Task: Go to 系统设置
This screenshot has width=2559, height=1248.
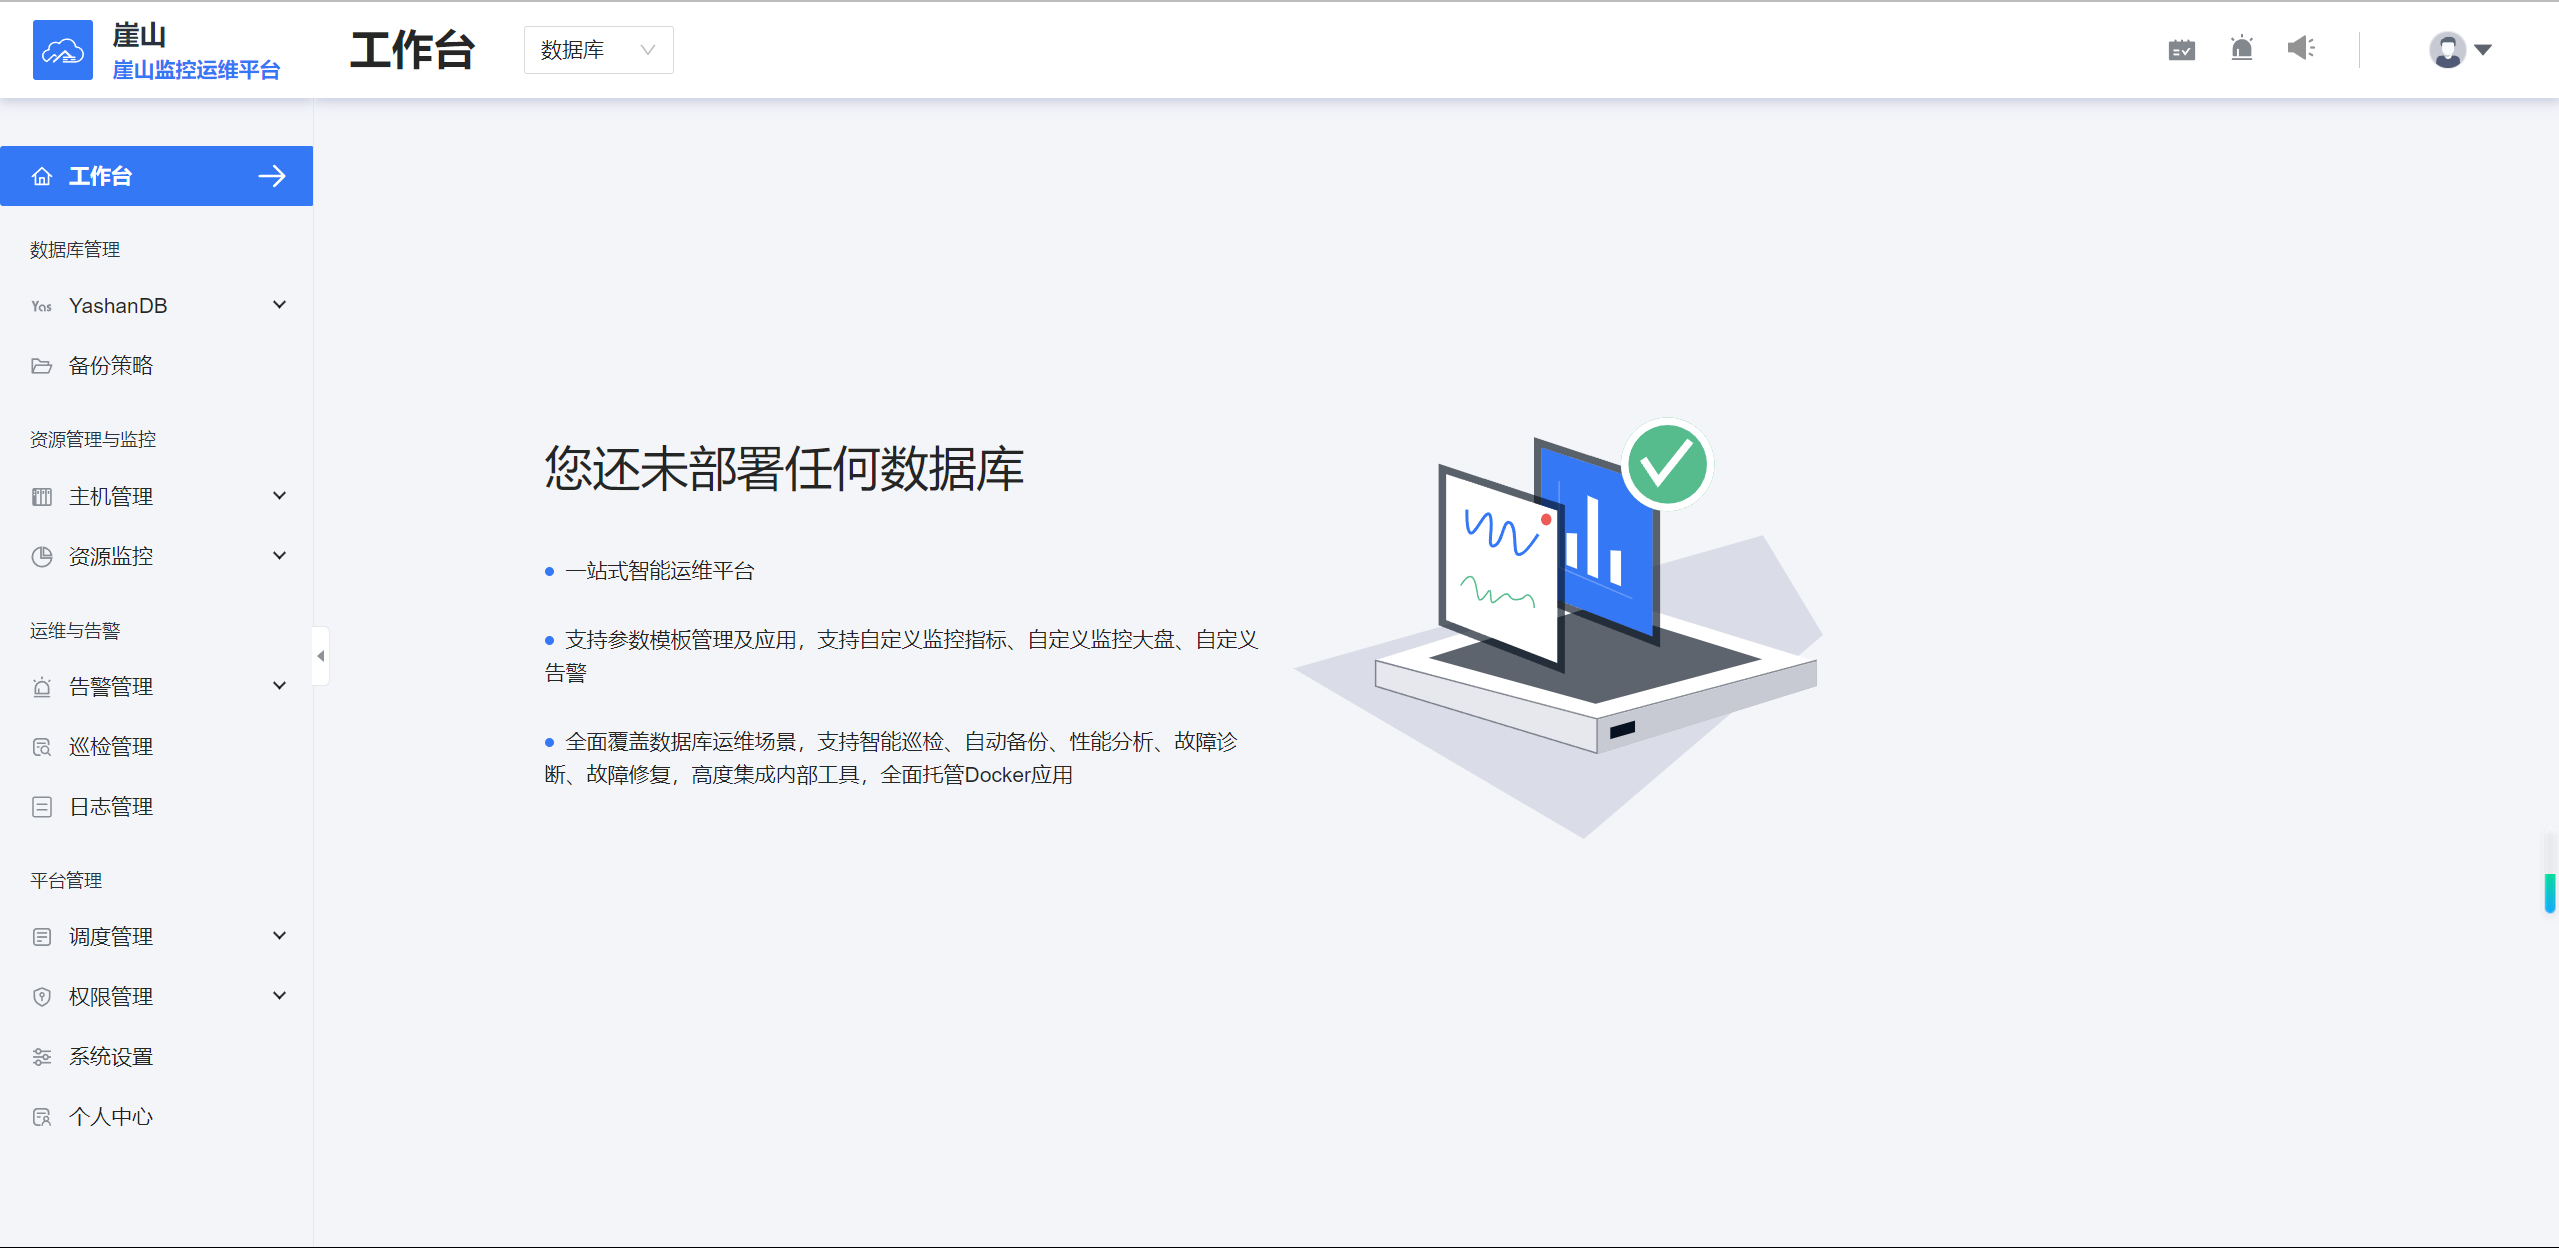Action: (x=156, y=1057)
